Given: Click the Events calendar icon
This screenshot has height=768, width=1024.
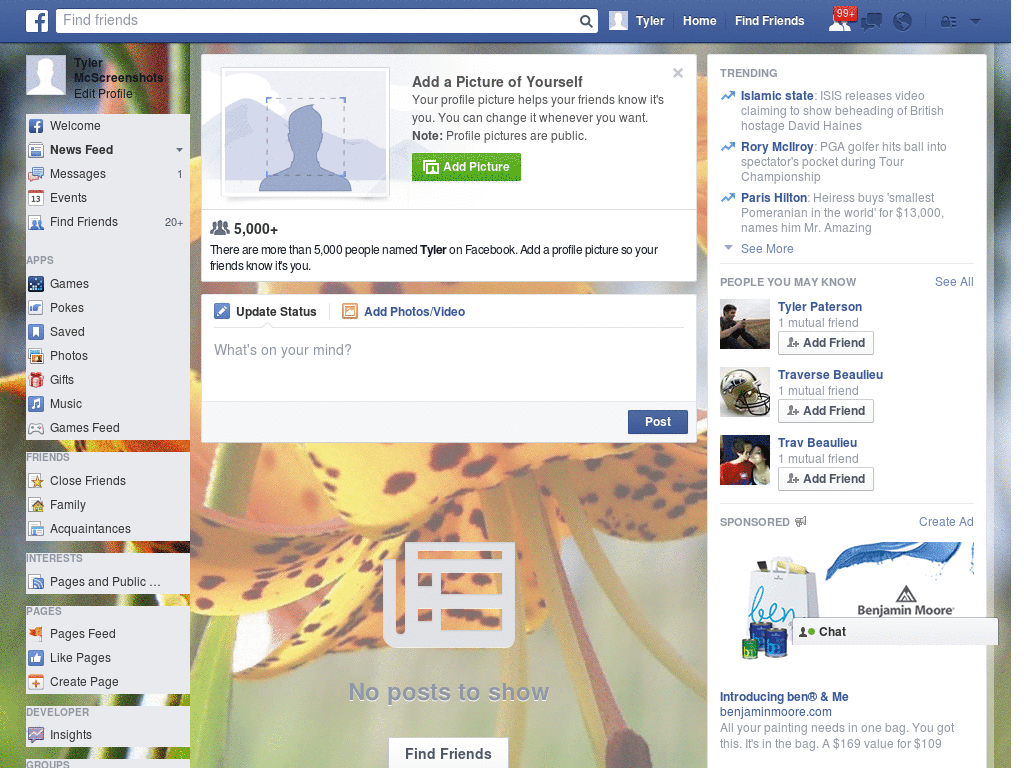Looking at the screenshot, I should coord(36,198).
